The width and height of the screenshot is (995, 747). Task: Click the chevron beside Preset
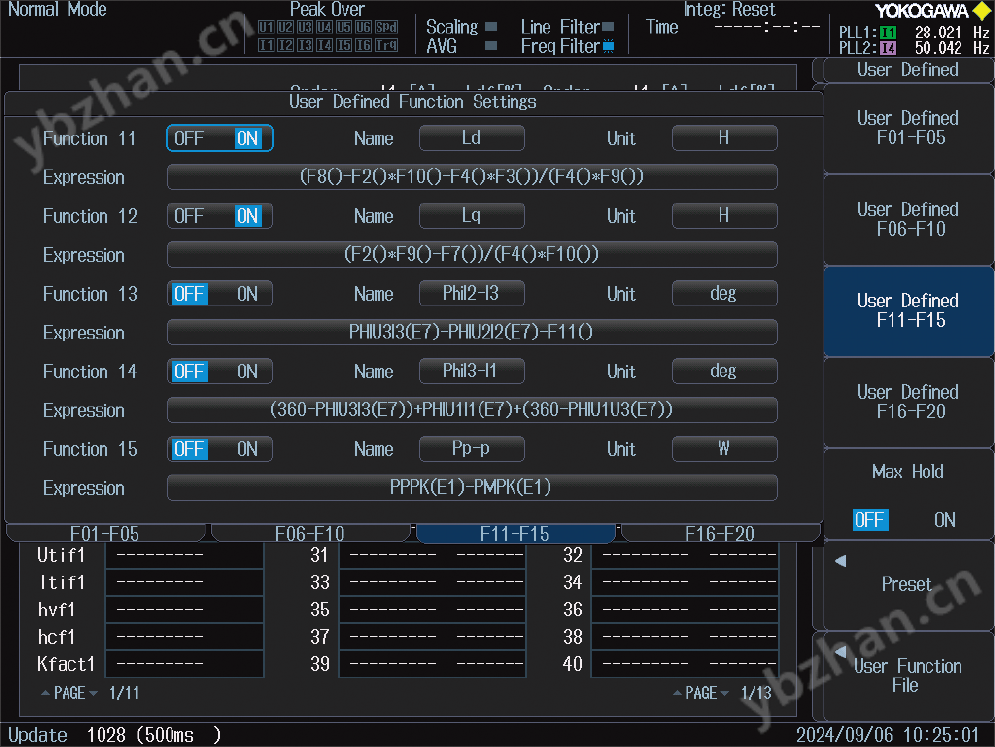coord(838,562)
